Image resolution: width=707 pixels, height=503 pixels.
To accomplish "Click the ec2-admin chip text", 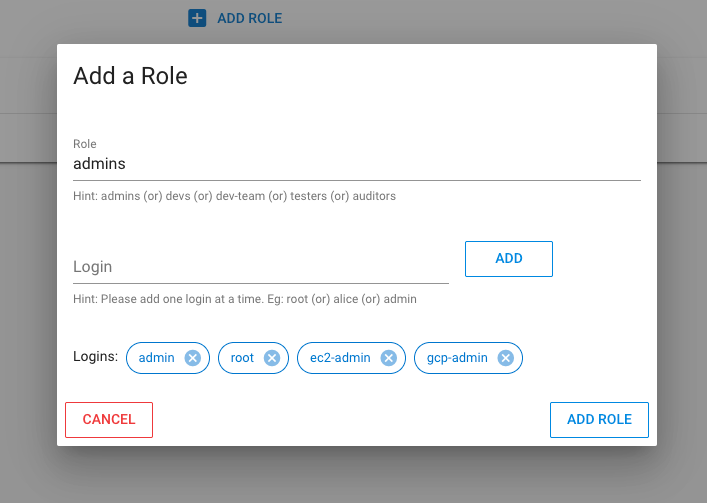I will (x=340, y=358).
